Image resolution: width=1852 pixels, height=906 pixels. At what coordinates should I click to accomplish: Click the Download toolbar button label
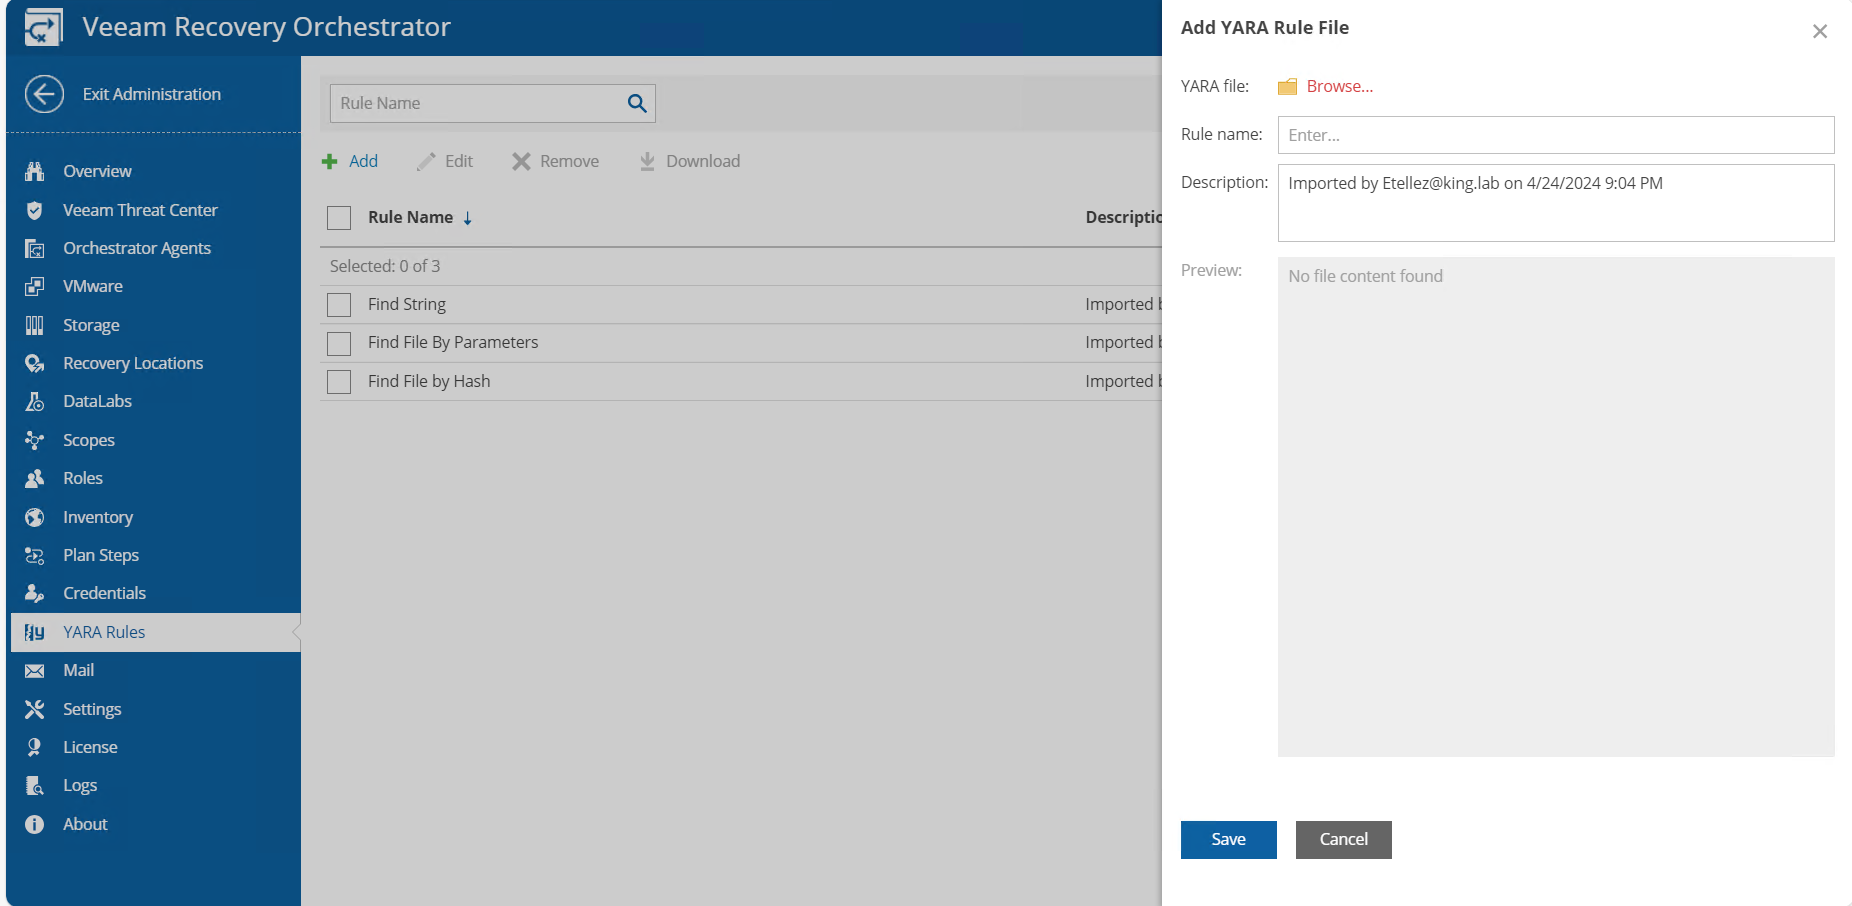703,161
